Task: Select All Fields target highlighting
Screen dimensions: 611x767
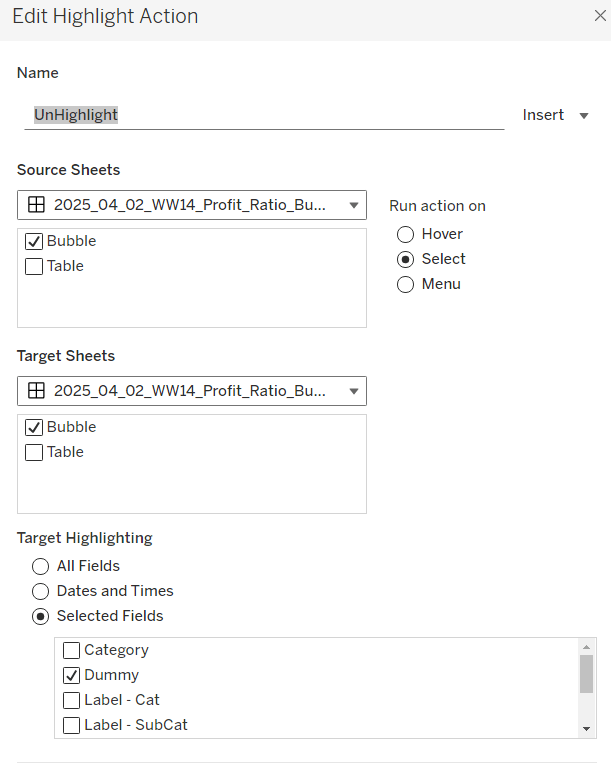Action: coord(41,566)
